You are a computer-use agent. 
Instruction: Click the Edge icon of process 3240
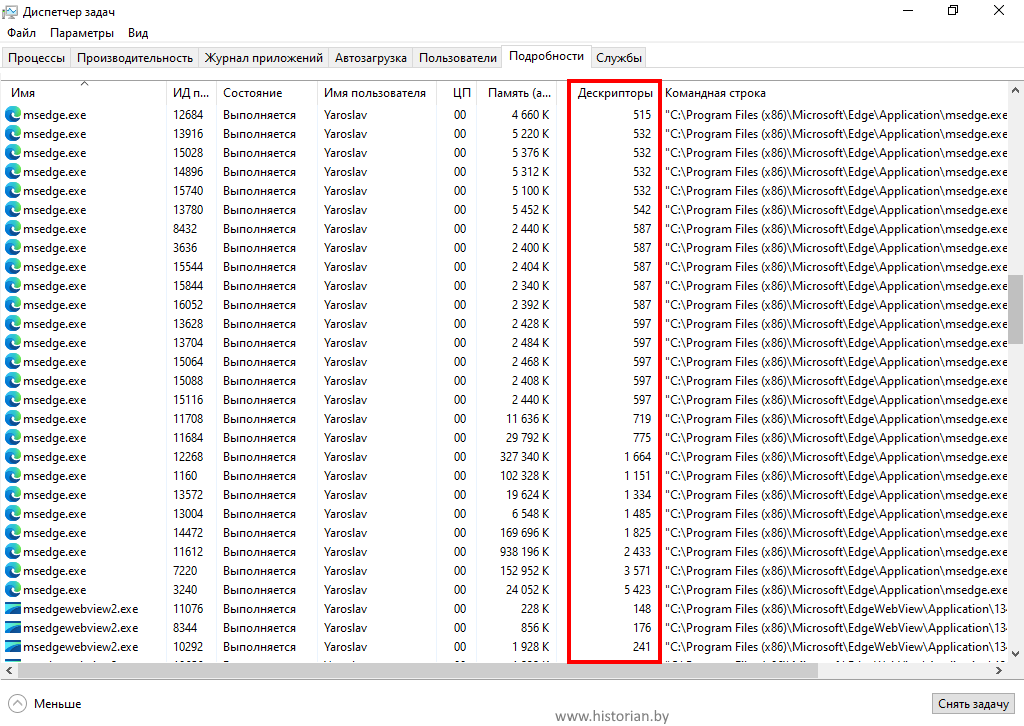click(13, 590)
